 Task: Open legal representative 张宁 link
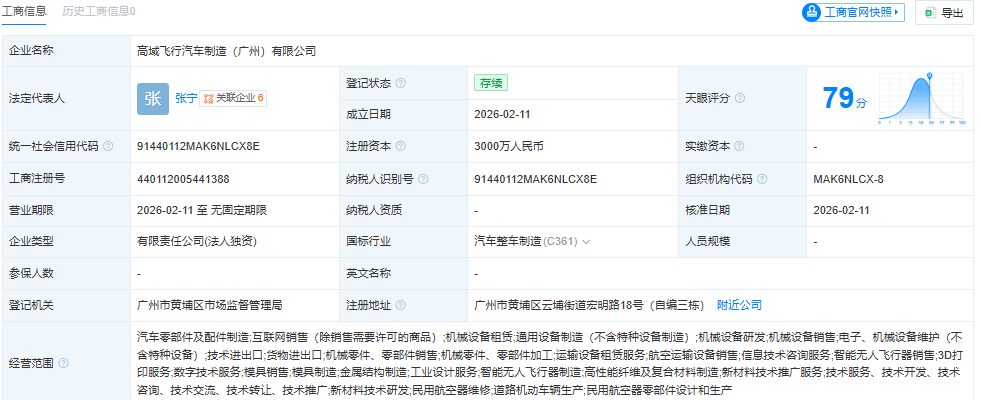[x=185, y=98]
